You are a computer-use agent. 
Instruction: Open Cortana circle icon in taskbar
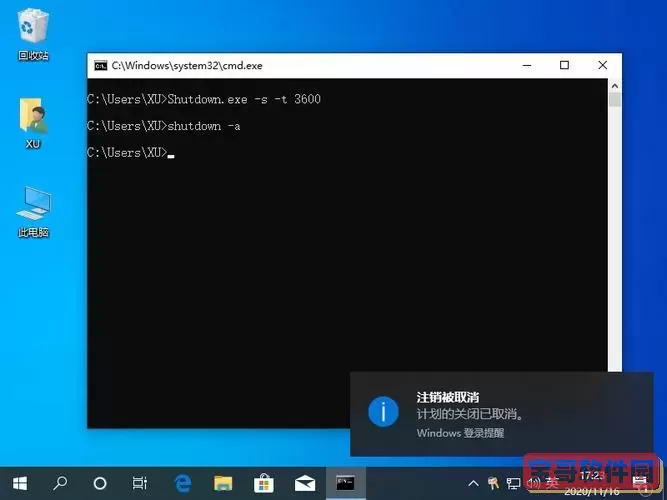(x=100, y=483)
